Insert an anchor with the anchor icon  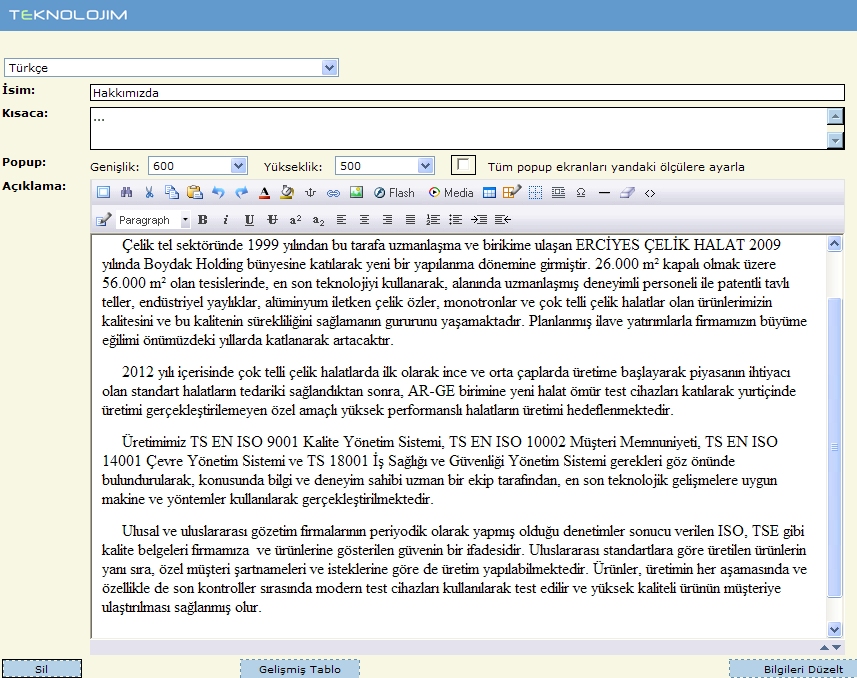[310, 192]
